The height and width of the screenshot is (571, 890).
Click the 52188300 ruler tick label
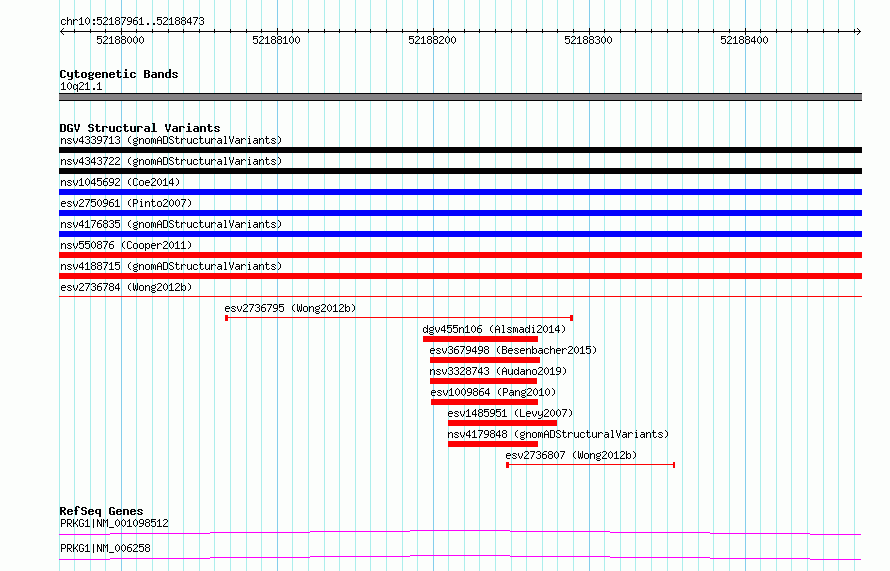pyautogui.click(x=589, y=40)
